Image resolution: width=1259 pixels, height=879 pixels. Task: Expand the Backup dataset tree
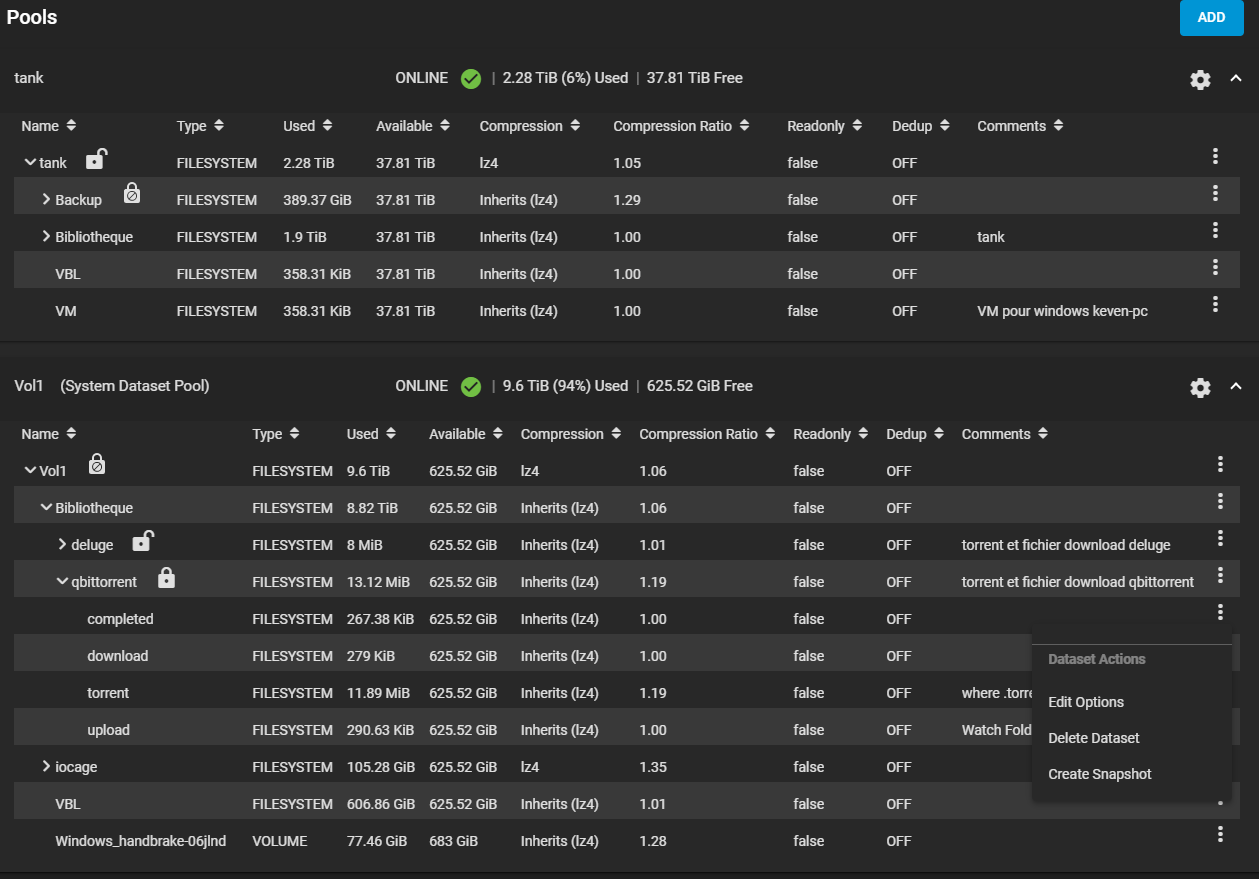point(46,200)
